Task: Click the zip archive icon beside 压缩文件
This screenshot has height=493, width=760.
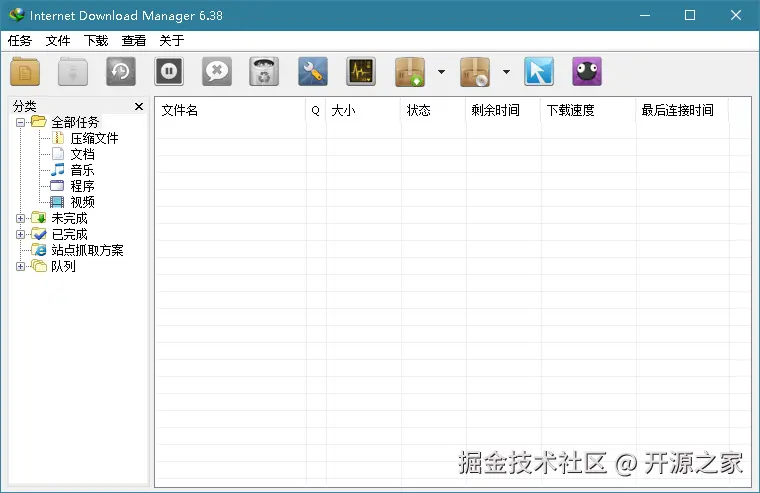Action: [x=58, y=138]
